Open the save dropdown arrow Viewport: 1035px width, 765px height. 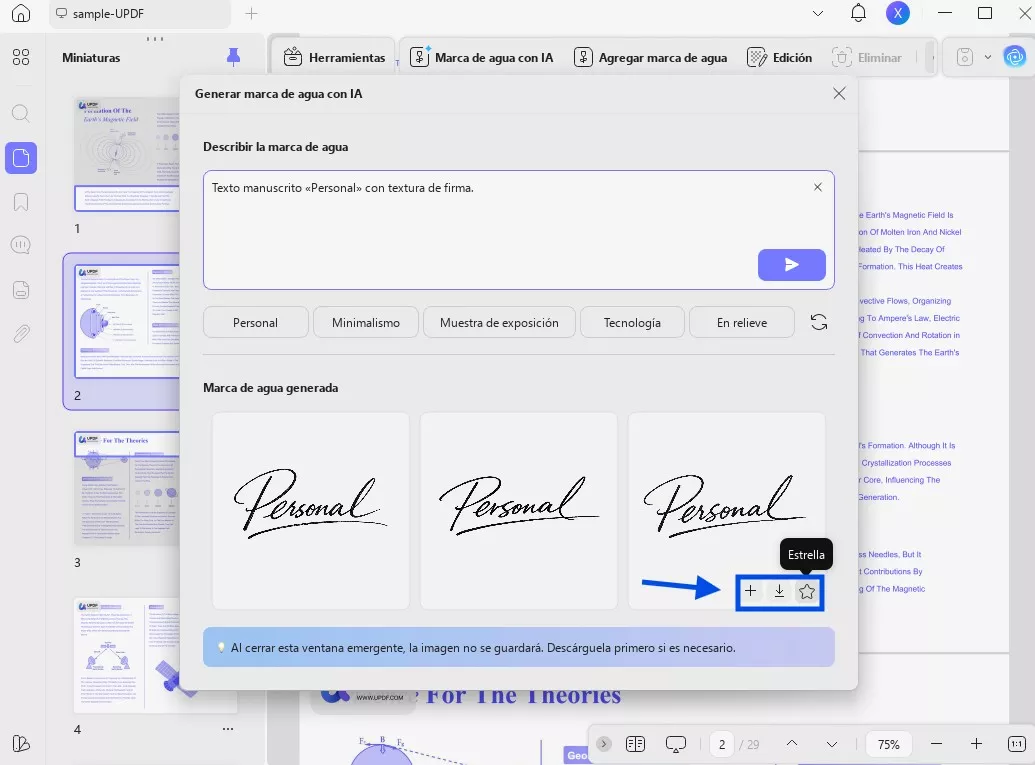coord(987,57)
